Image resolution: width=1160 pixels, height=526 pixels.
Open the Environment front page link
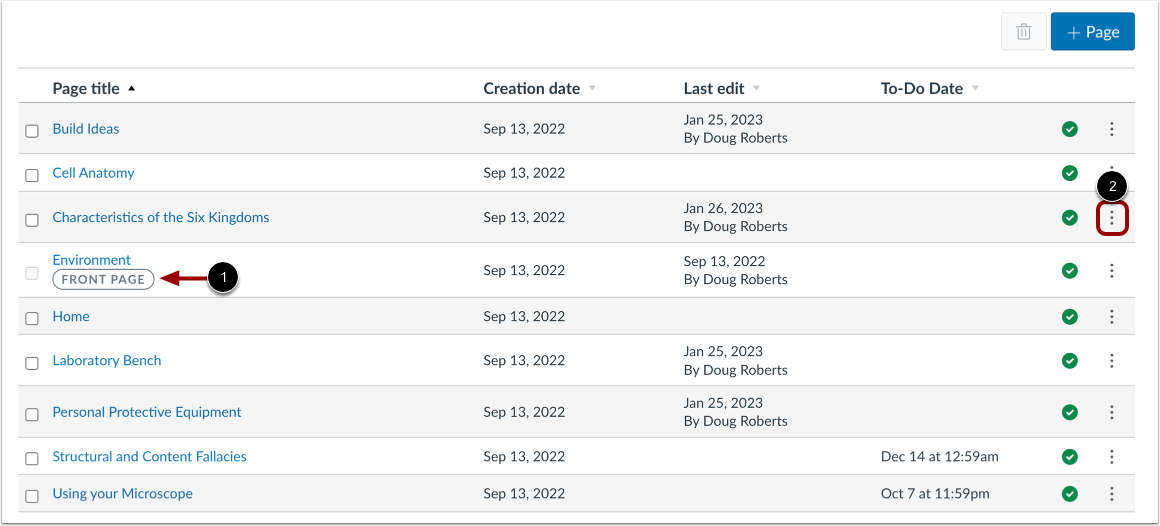click(x=92, y=260)
